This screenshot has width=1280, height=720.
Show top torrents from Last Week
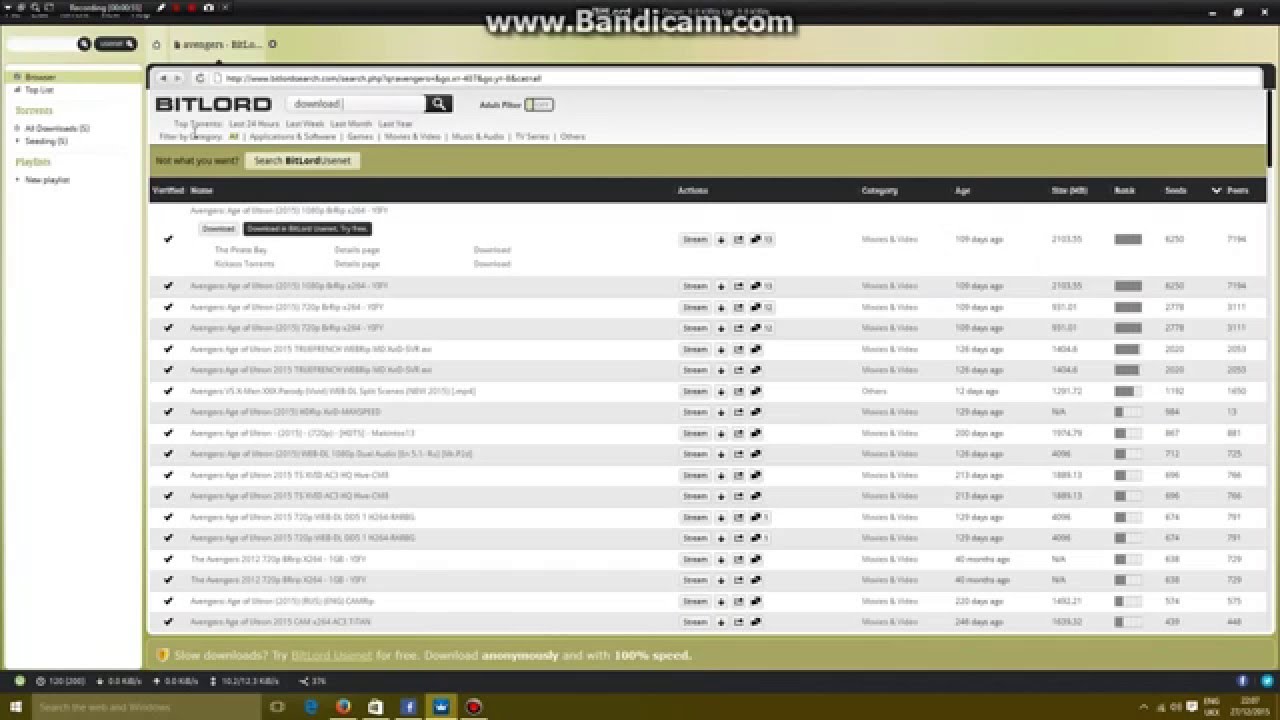[x=305, y=124]
